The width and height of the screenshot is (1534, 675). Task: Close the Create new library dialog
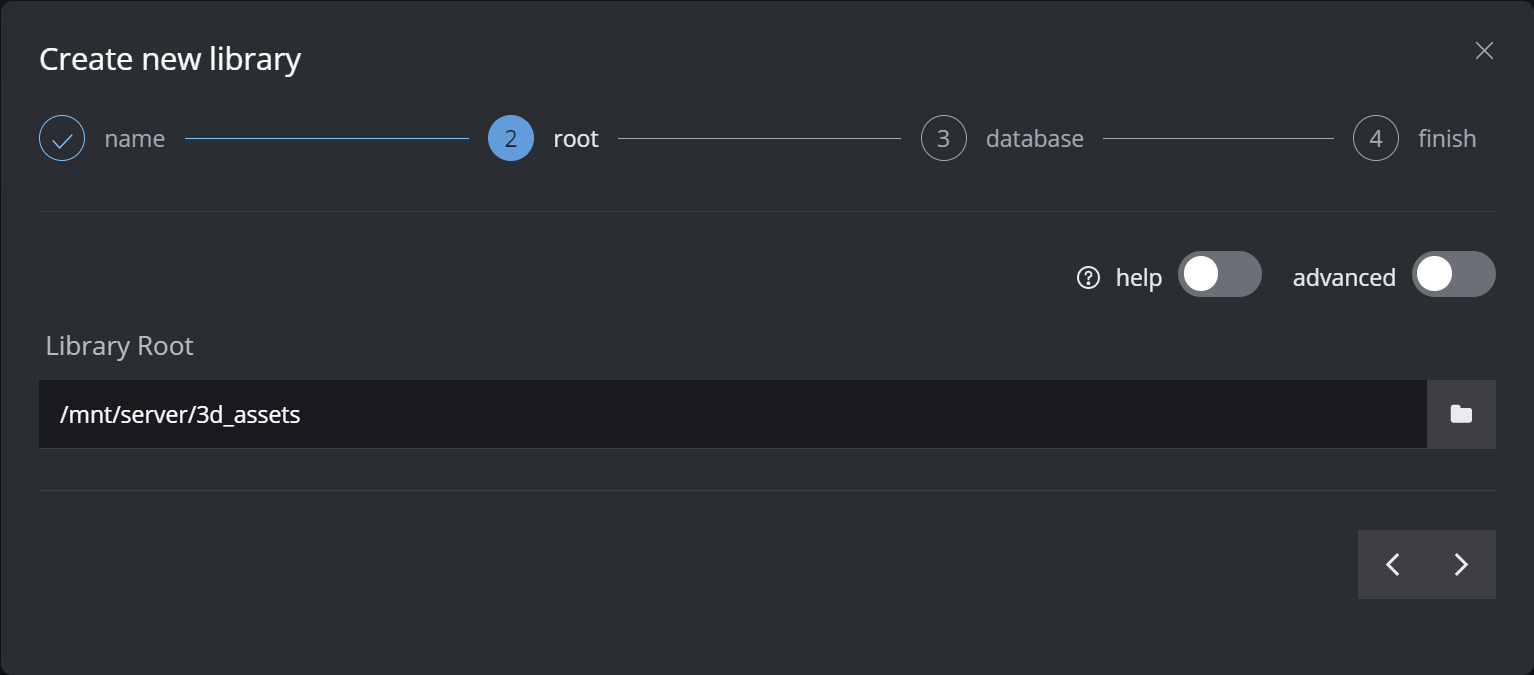(1484, 51)
